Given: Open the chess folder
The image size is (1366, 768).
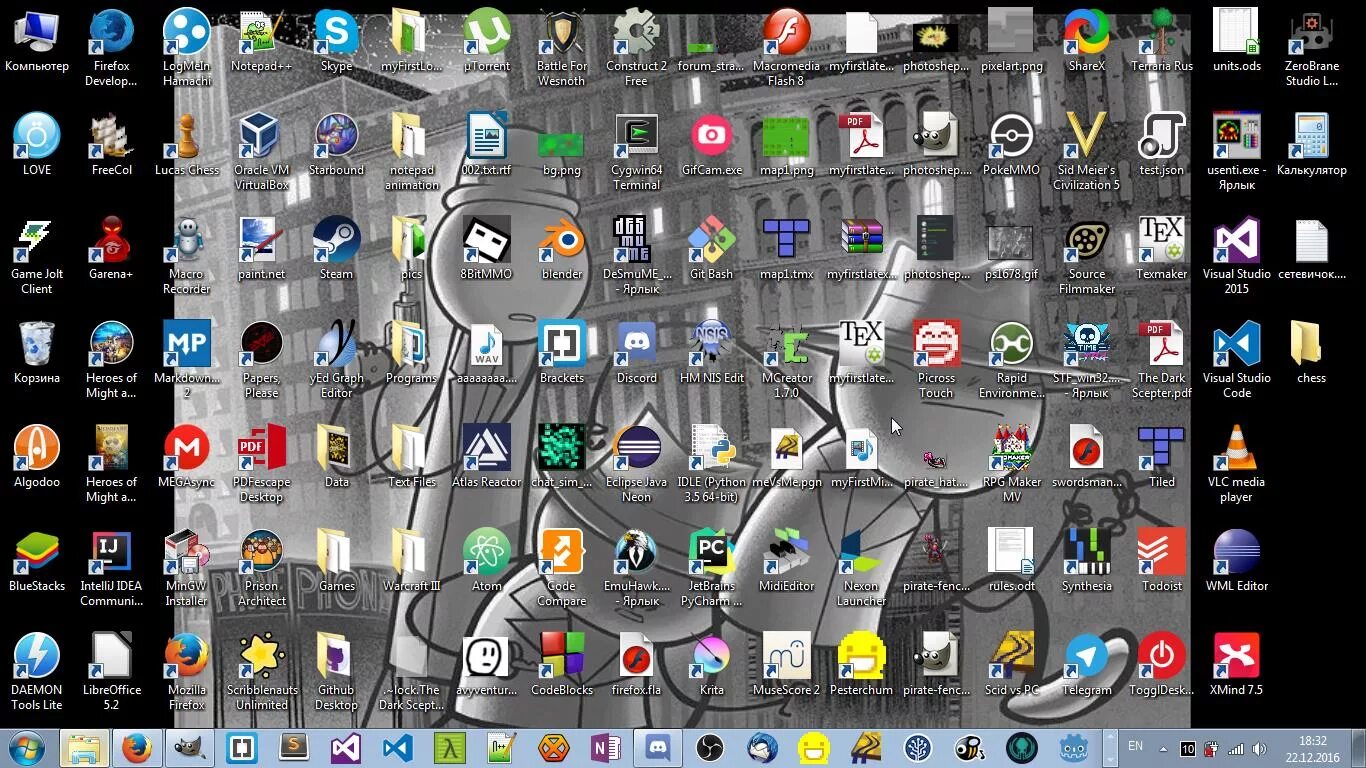Looking at the screenshot, I should pyautogui.click(x=1312, y=354).
